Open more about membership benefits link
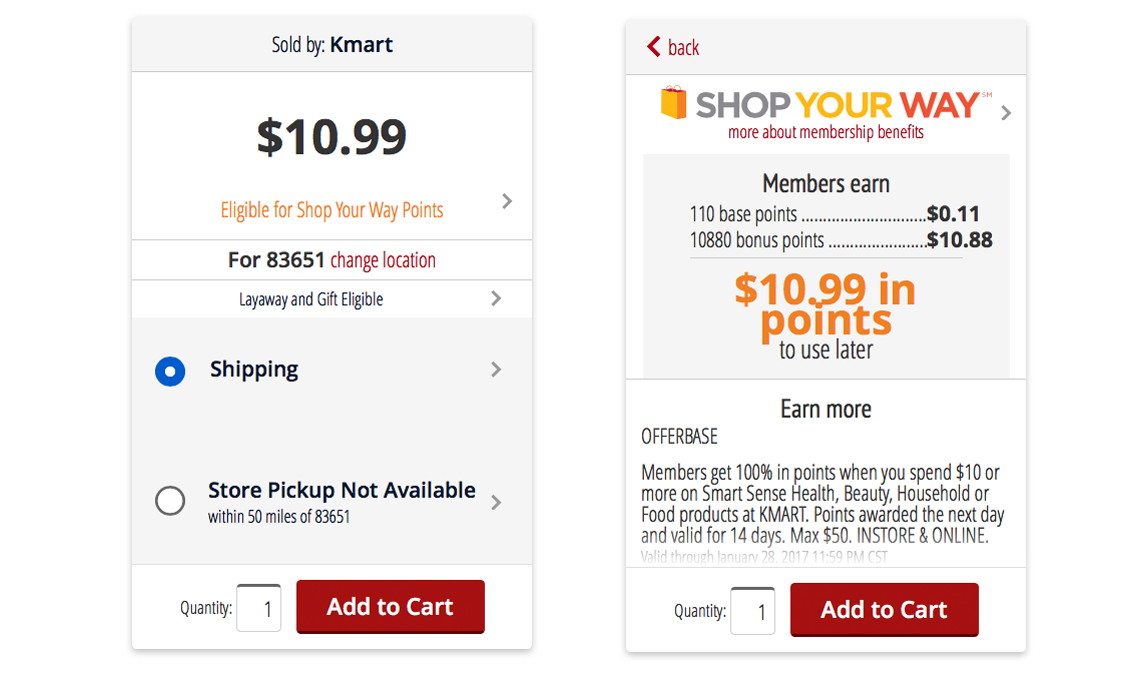The width and height of the screenshot is (1140, 674). tap(826, 132)
